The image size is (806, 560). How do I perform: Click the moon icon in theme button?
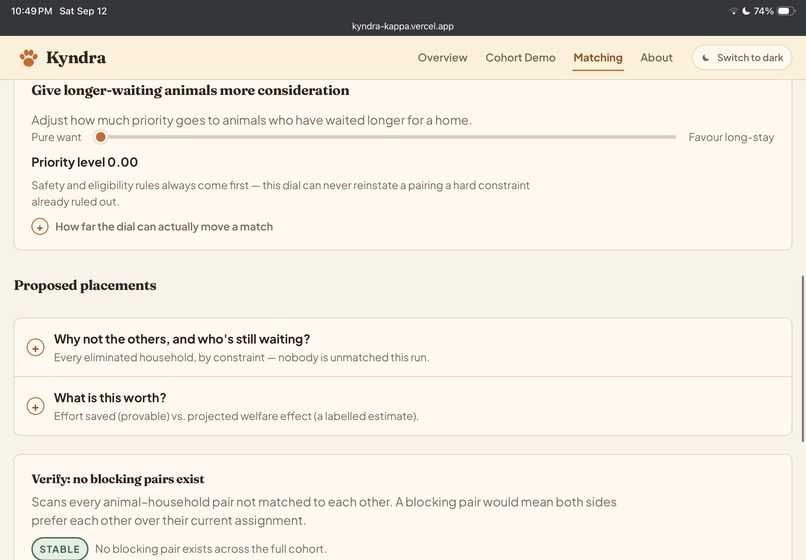(x=706, y=58)
